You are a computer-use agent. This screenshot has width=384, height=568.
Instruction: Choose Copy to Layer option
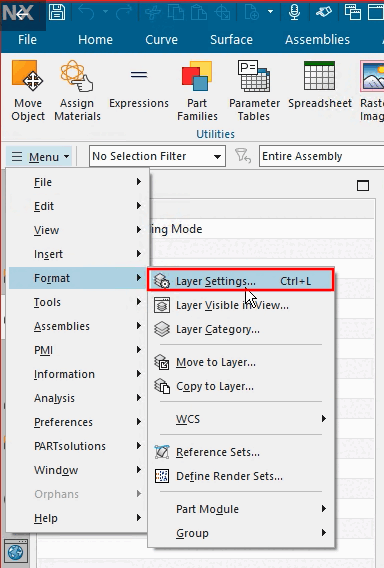(240, 386)
